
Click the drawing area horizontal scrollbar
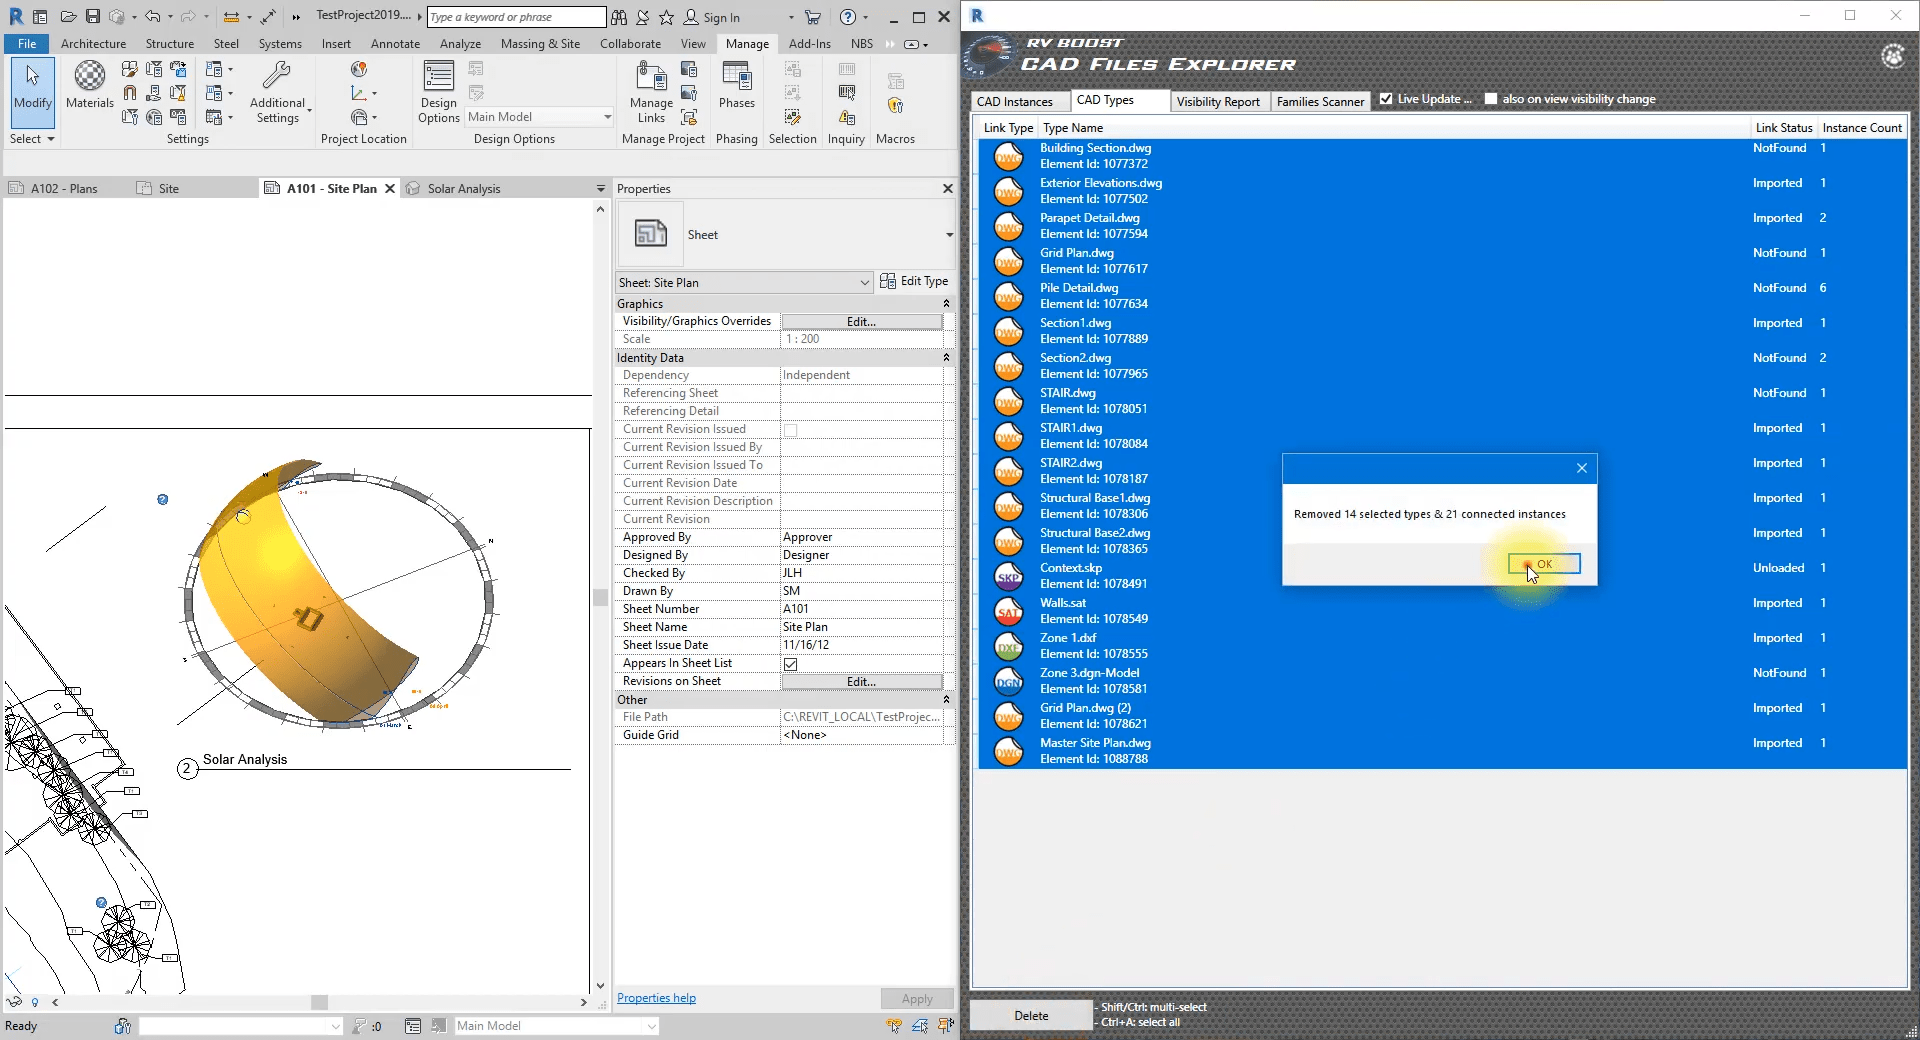click(319, 1002)
